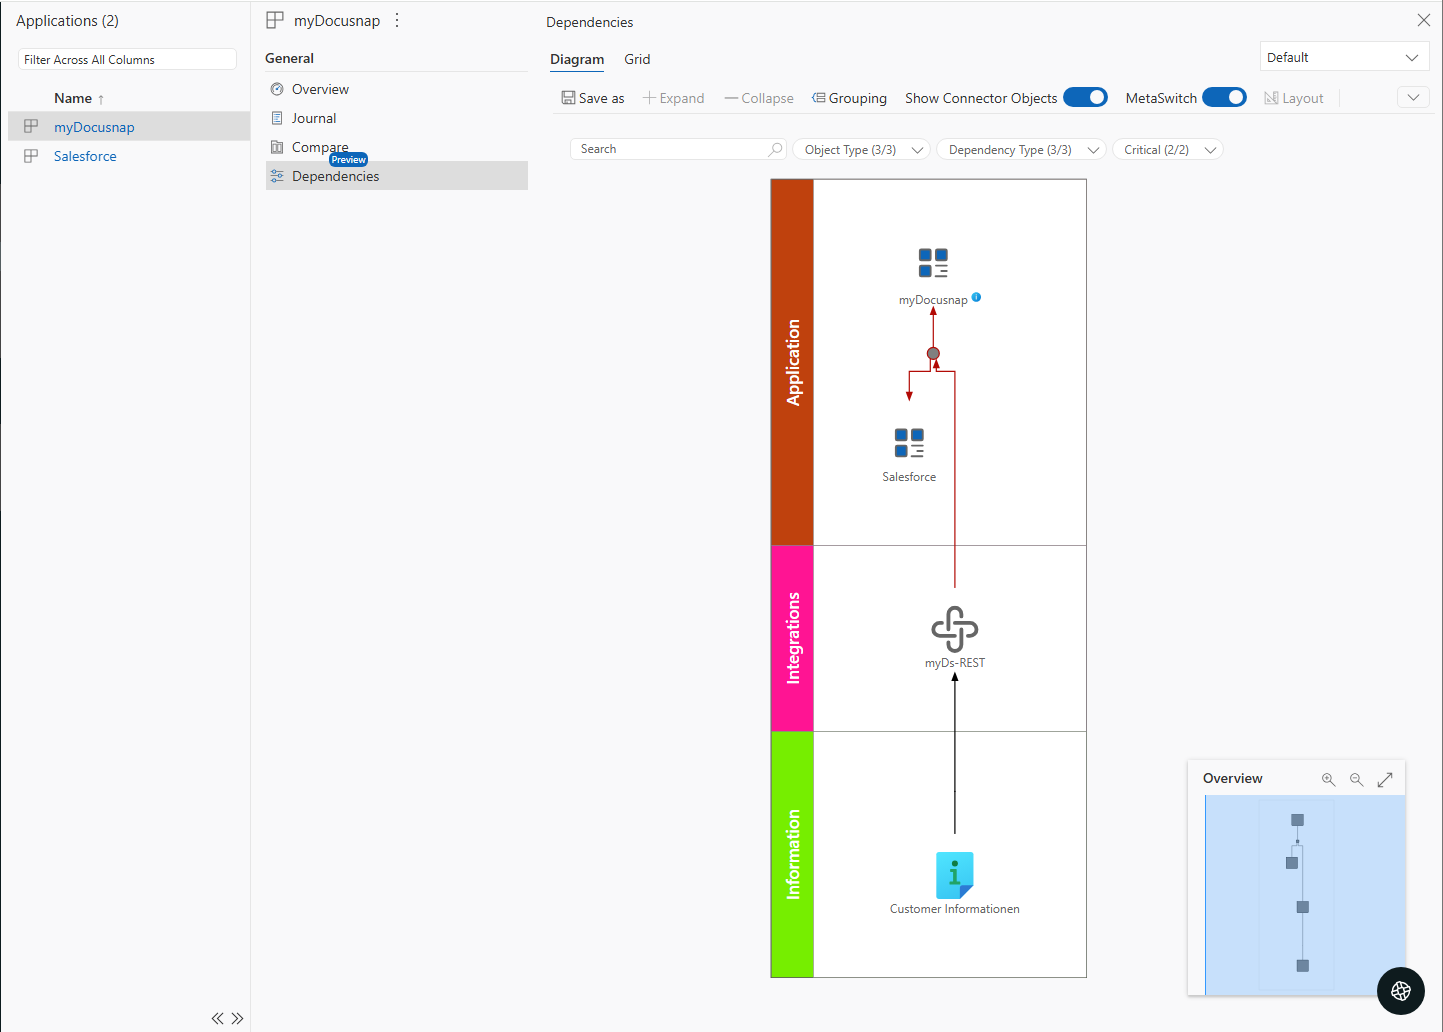Open the Customer Informationen node icon
1443x1032 pixels.
(x=955, y=876)
